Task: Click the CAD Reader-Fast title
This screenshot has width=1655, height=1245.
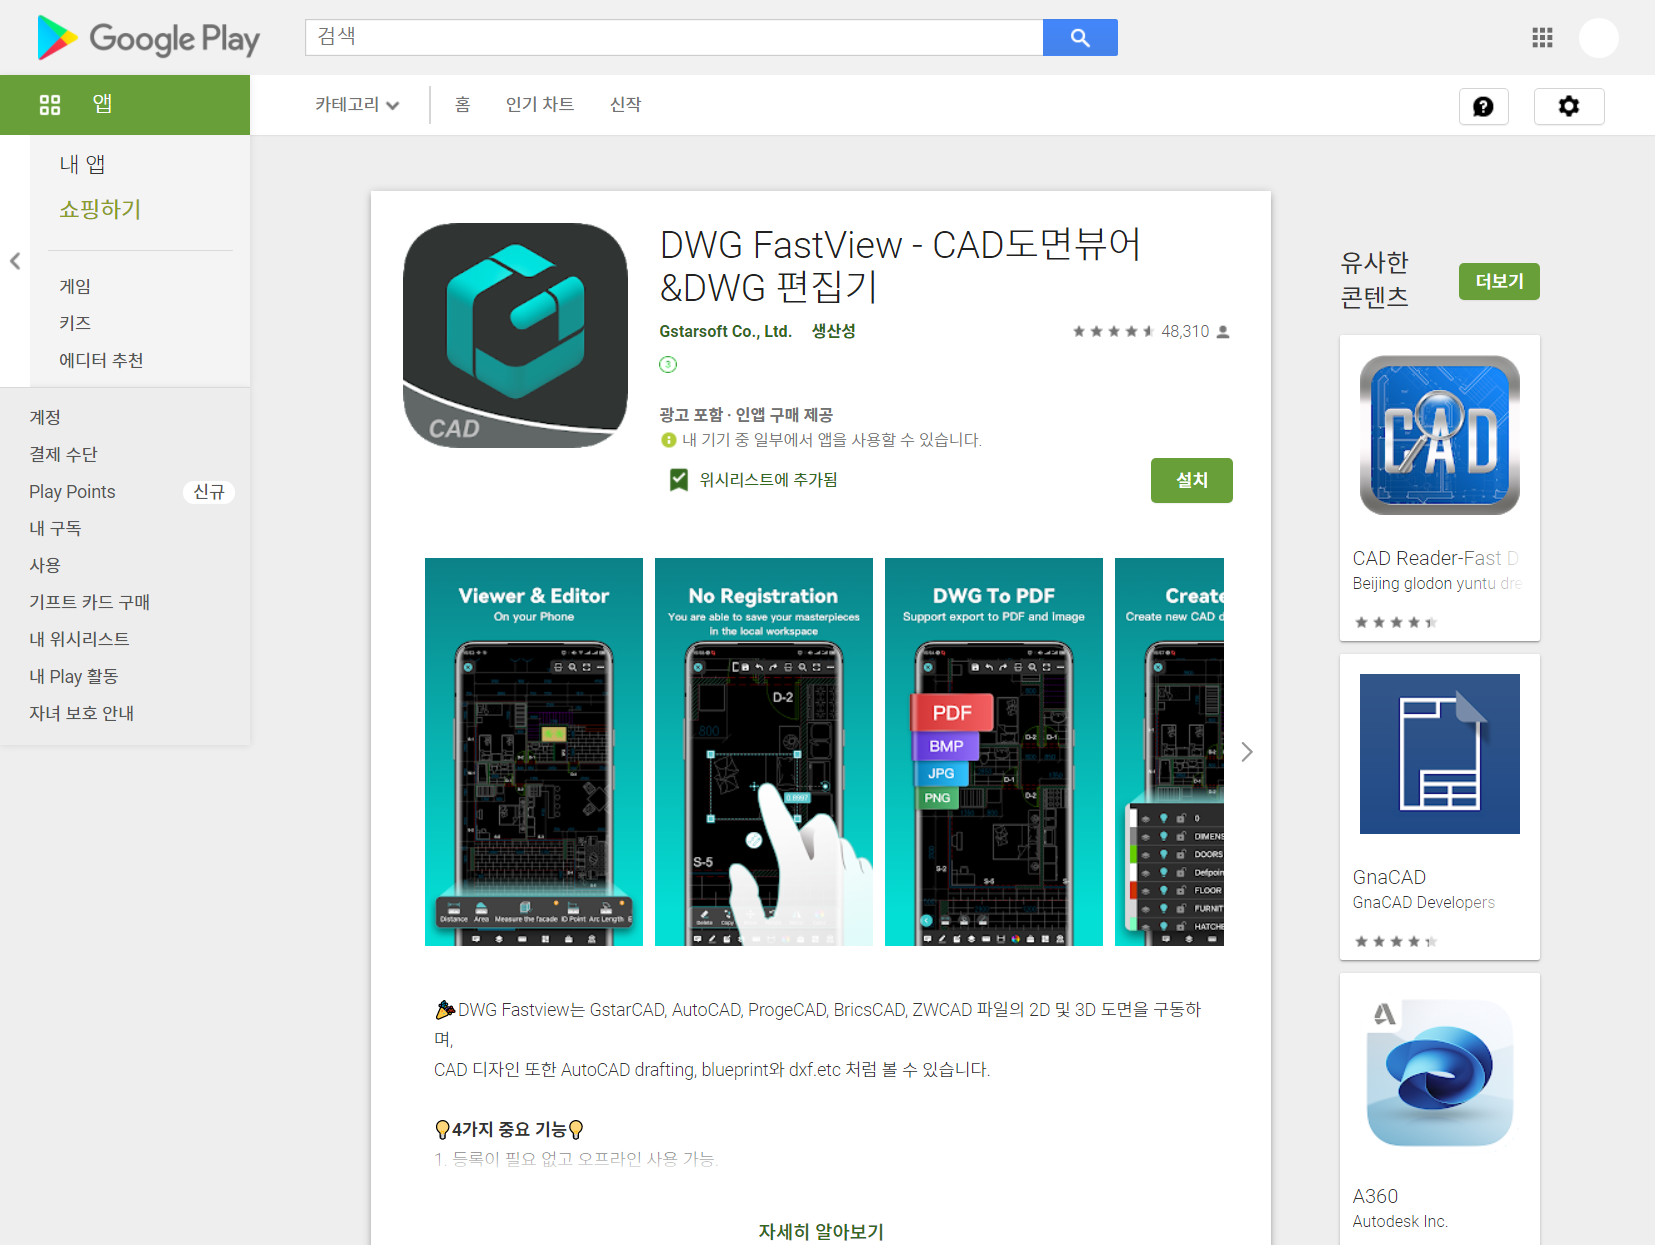Action: [x=1436, y=558]
